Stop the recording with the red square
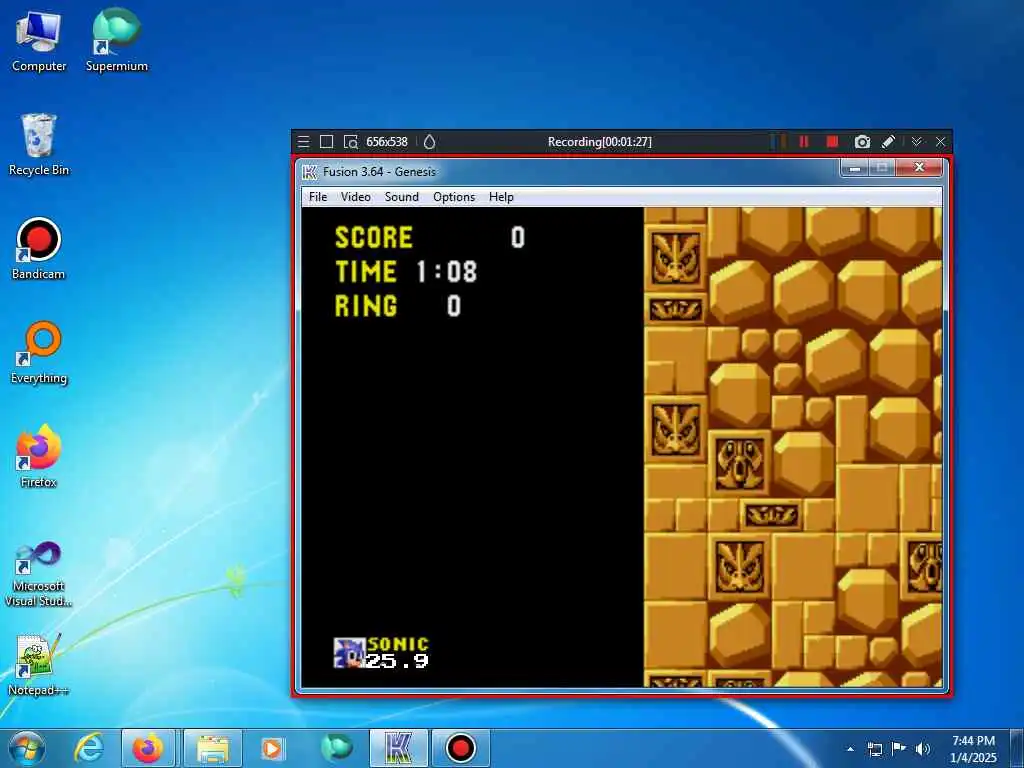This screenshot has height=768, width=1024. [832, 142]
